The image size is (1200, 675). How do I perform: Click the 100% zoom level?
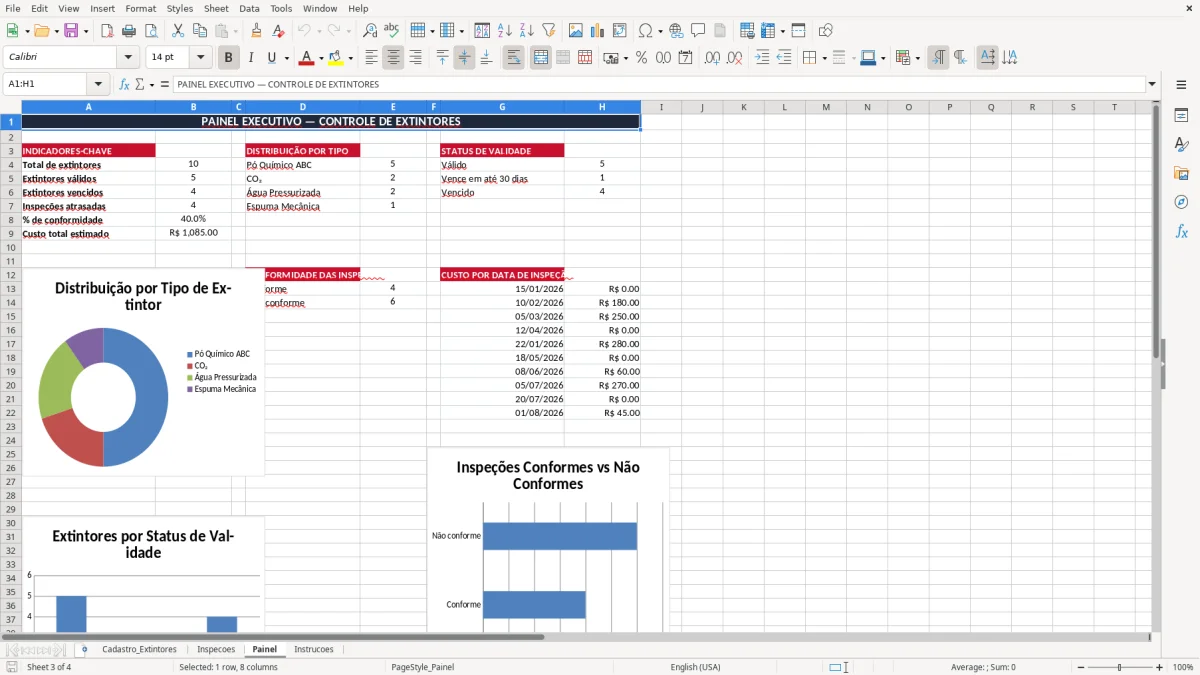tap(1183, 667)
